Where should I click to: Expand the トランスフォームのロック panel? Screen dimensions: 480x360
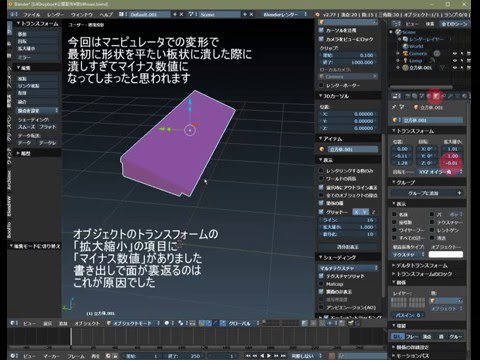click(422, 274)
